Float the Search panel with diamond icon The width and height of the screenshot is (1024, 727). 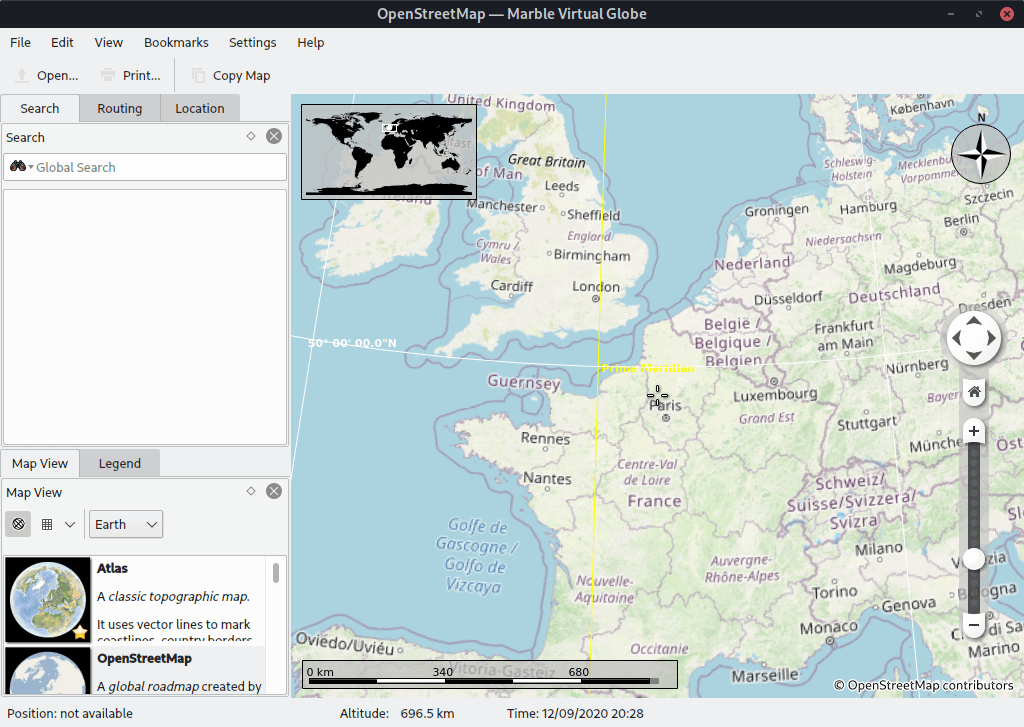click(251, 136)
